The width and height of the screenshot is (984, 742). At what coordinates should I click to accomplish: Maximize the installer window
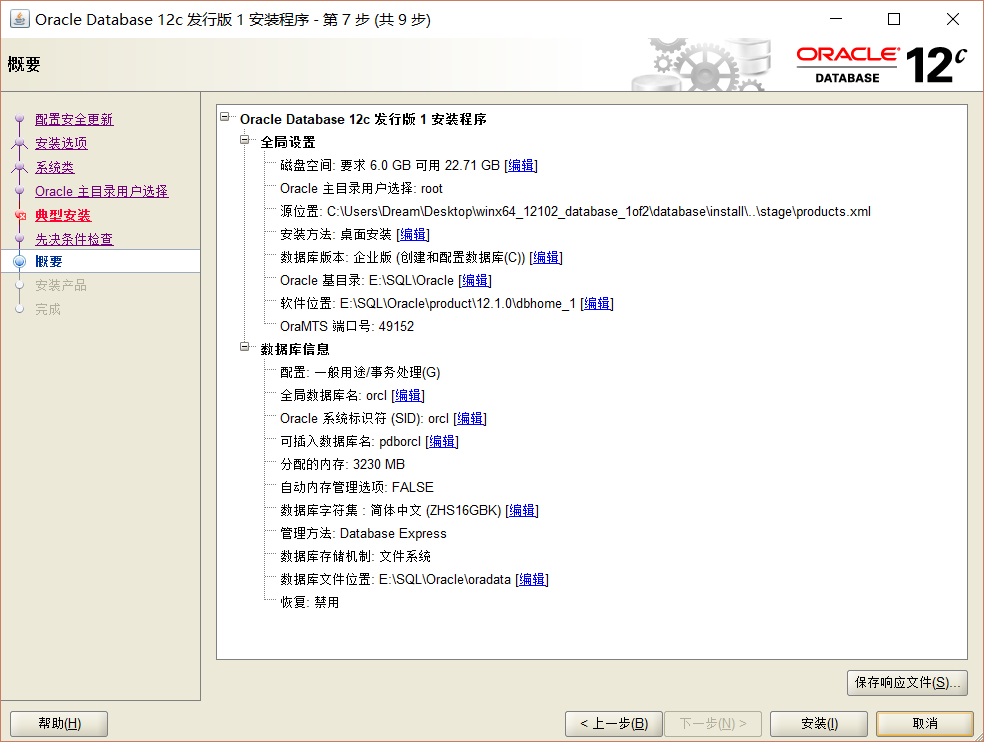[894, 19]
